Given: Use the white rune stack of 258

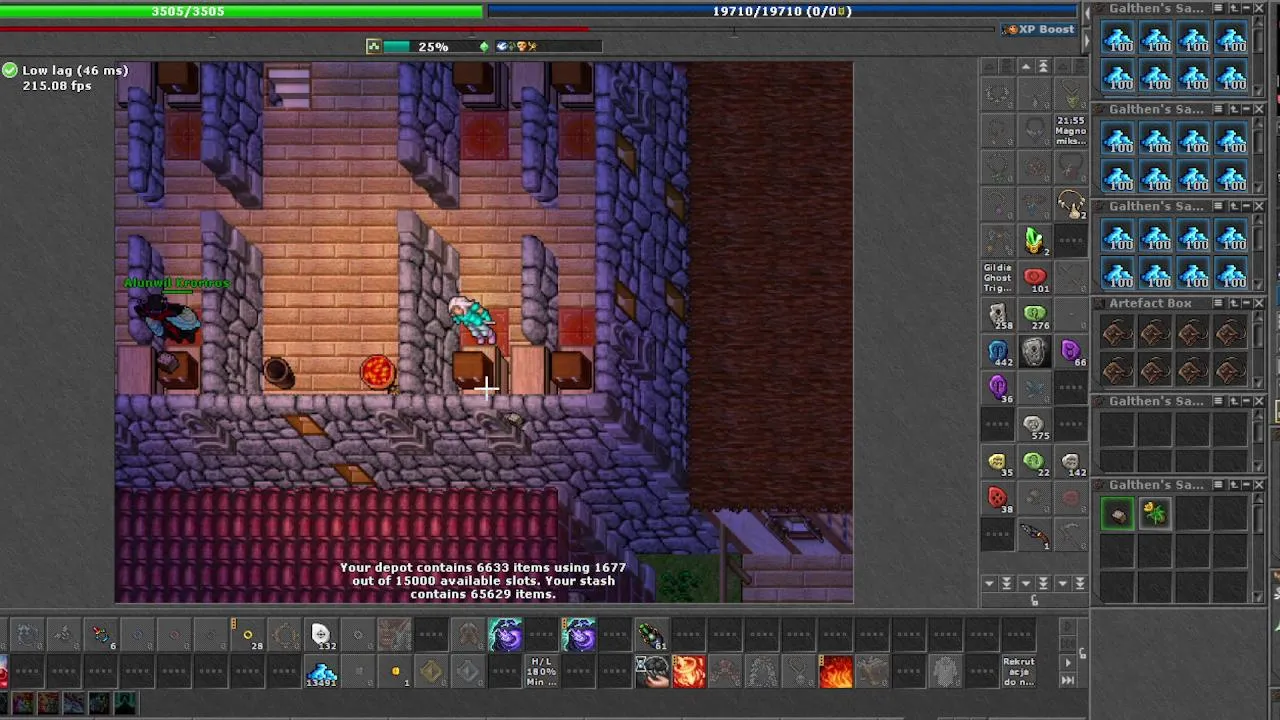Looking at the screenshot, I should tap(998, 316).
